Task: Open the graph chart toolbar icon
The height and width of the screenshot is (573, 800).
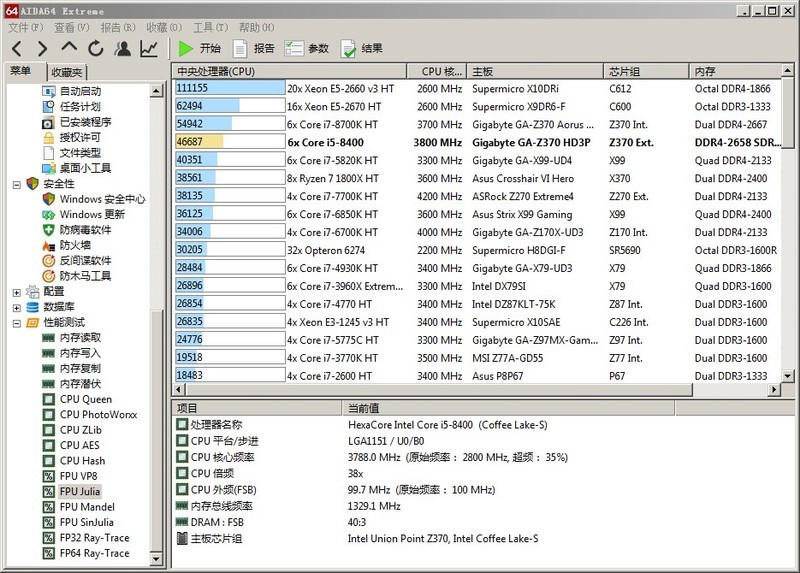Action: [x=149, y=48]
